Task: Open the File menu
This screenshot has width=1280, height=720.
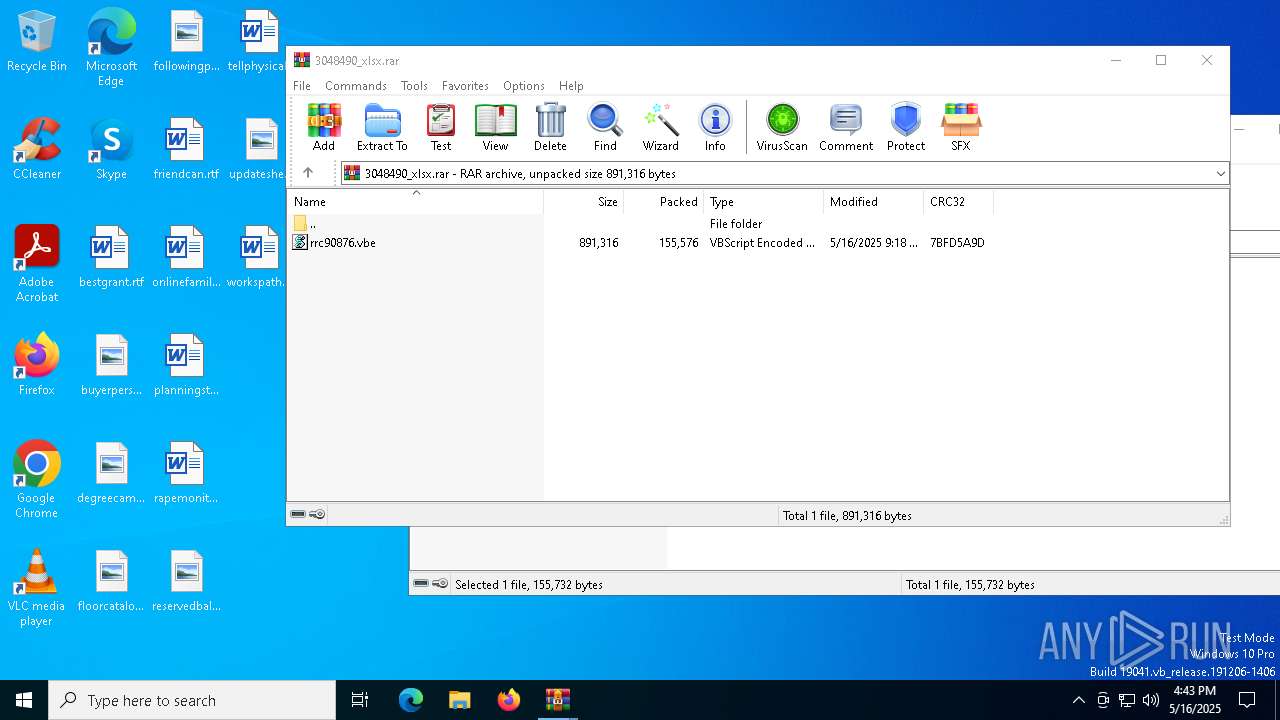Action: tap(302, 86)
